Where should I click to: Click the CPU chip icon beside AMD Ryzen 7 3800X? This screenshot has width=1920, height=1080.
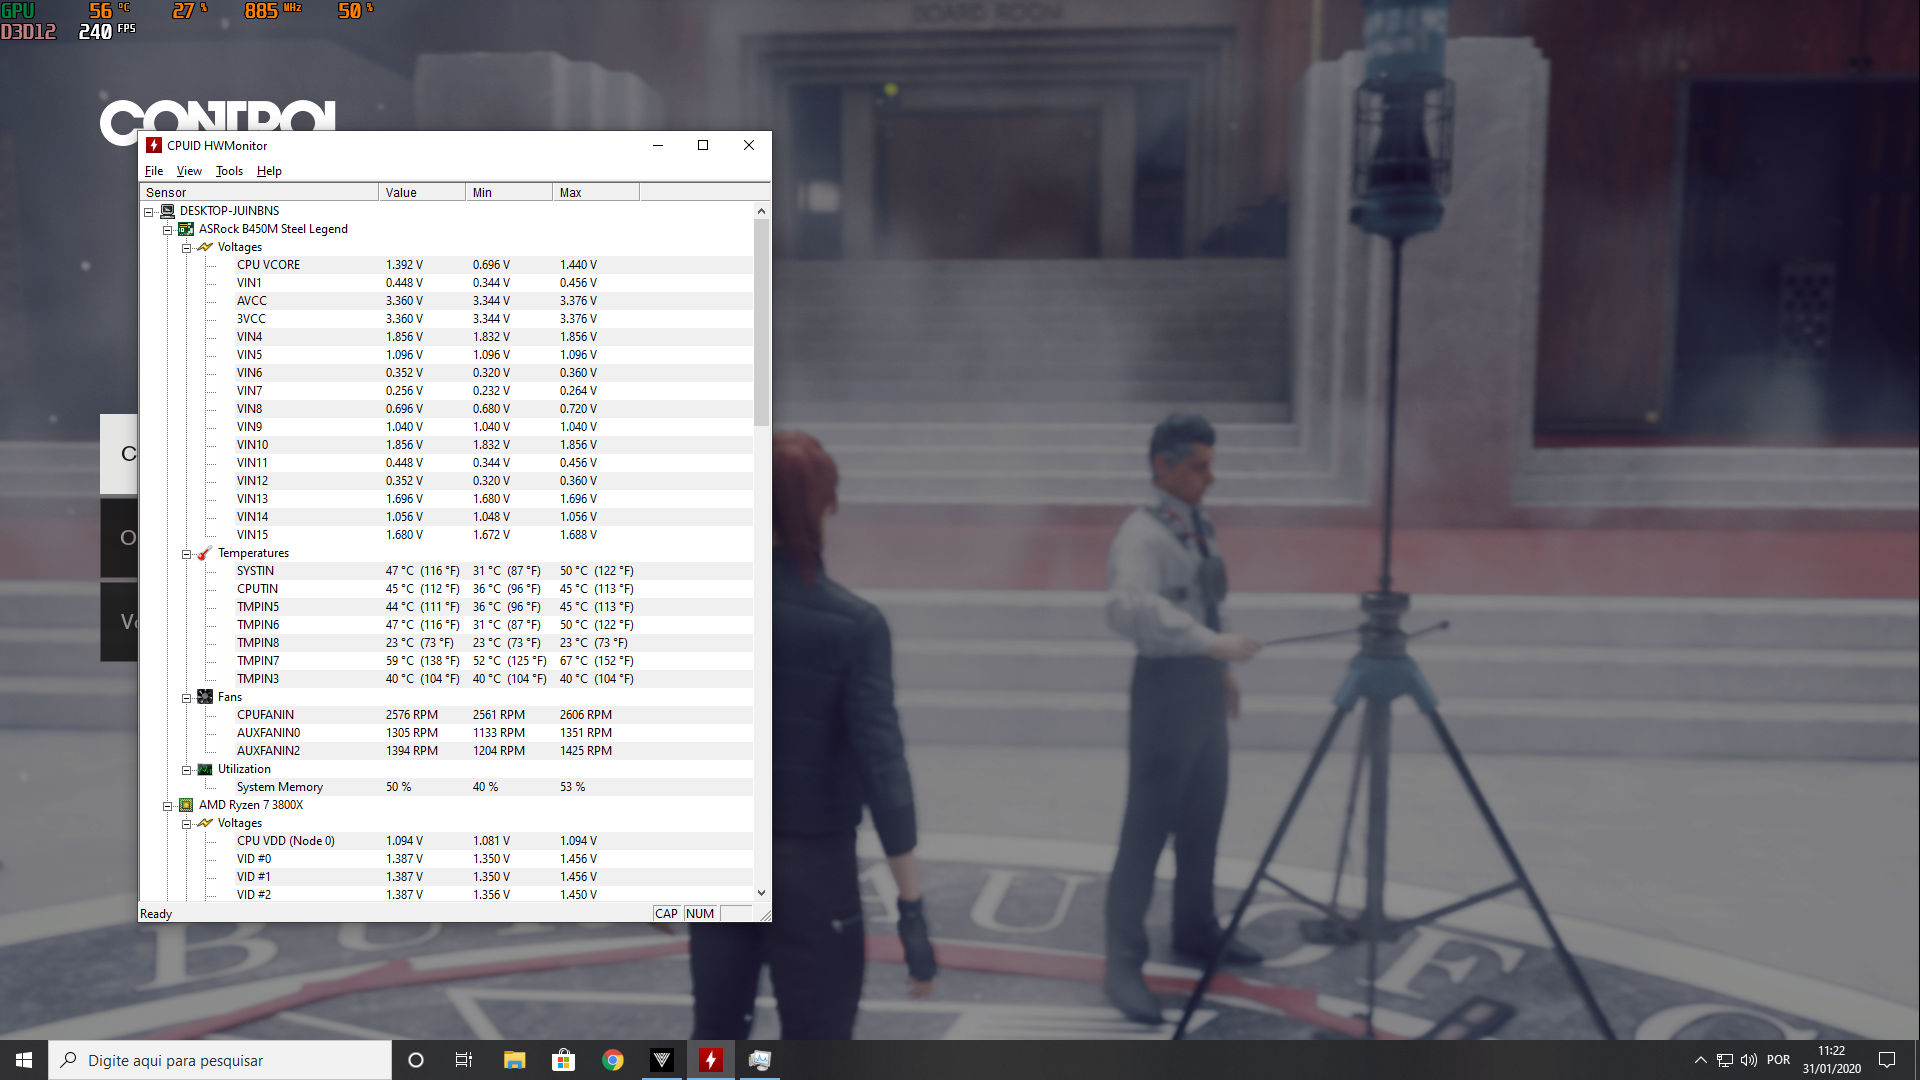click(186, 805)
